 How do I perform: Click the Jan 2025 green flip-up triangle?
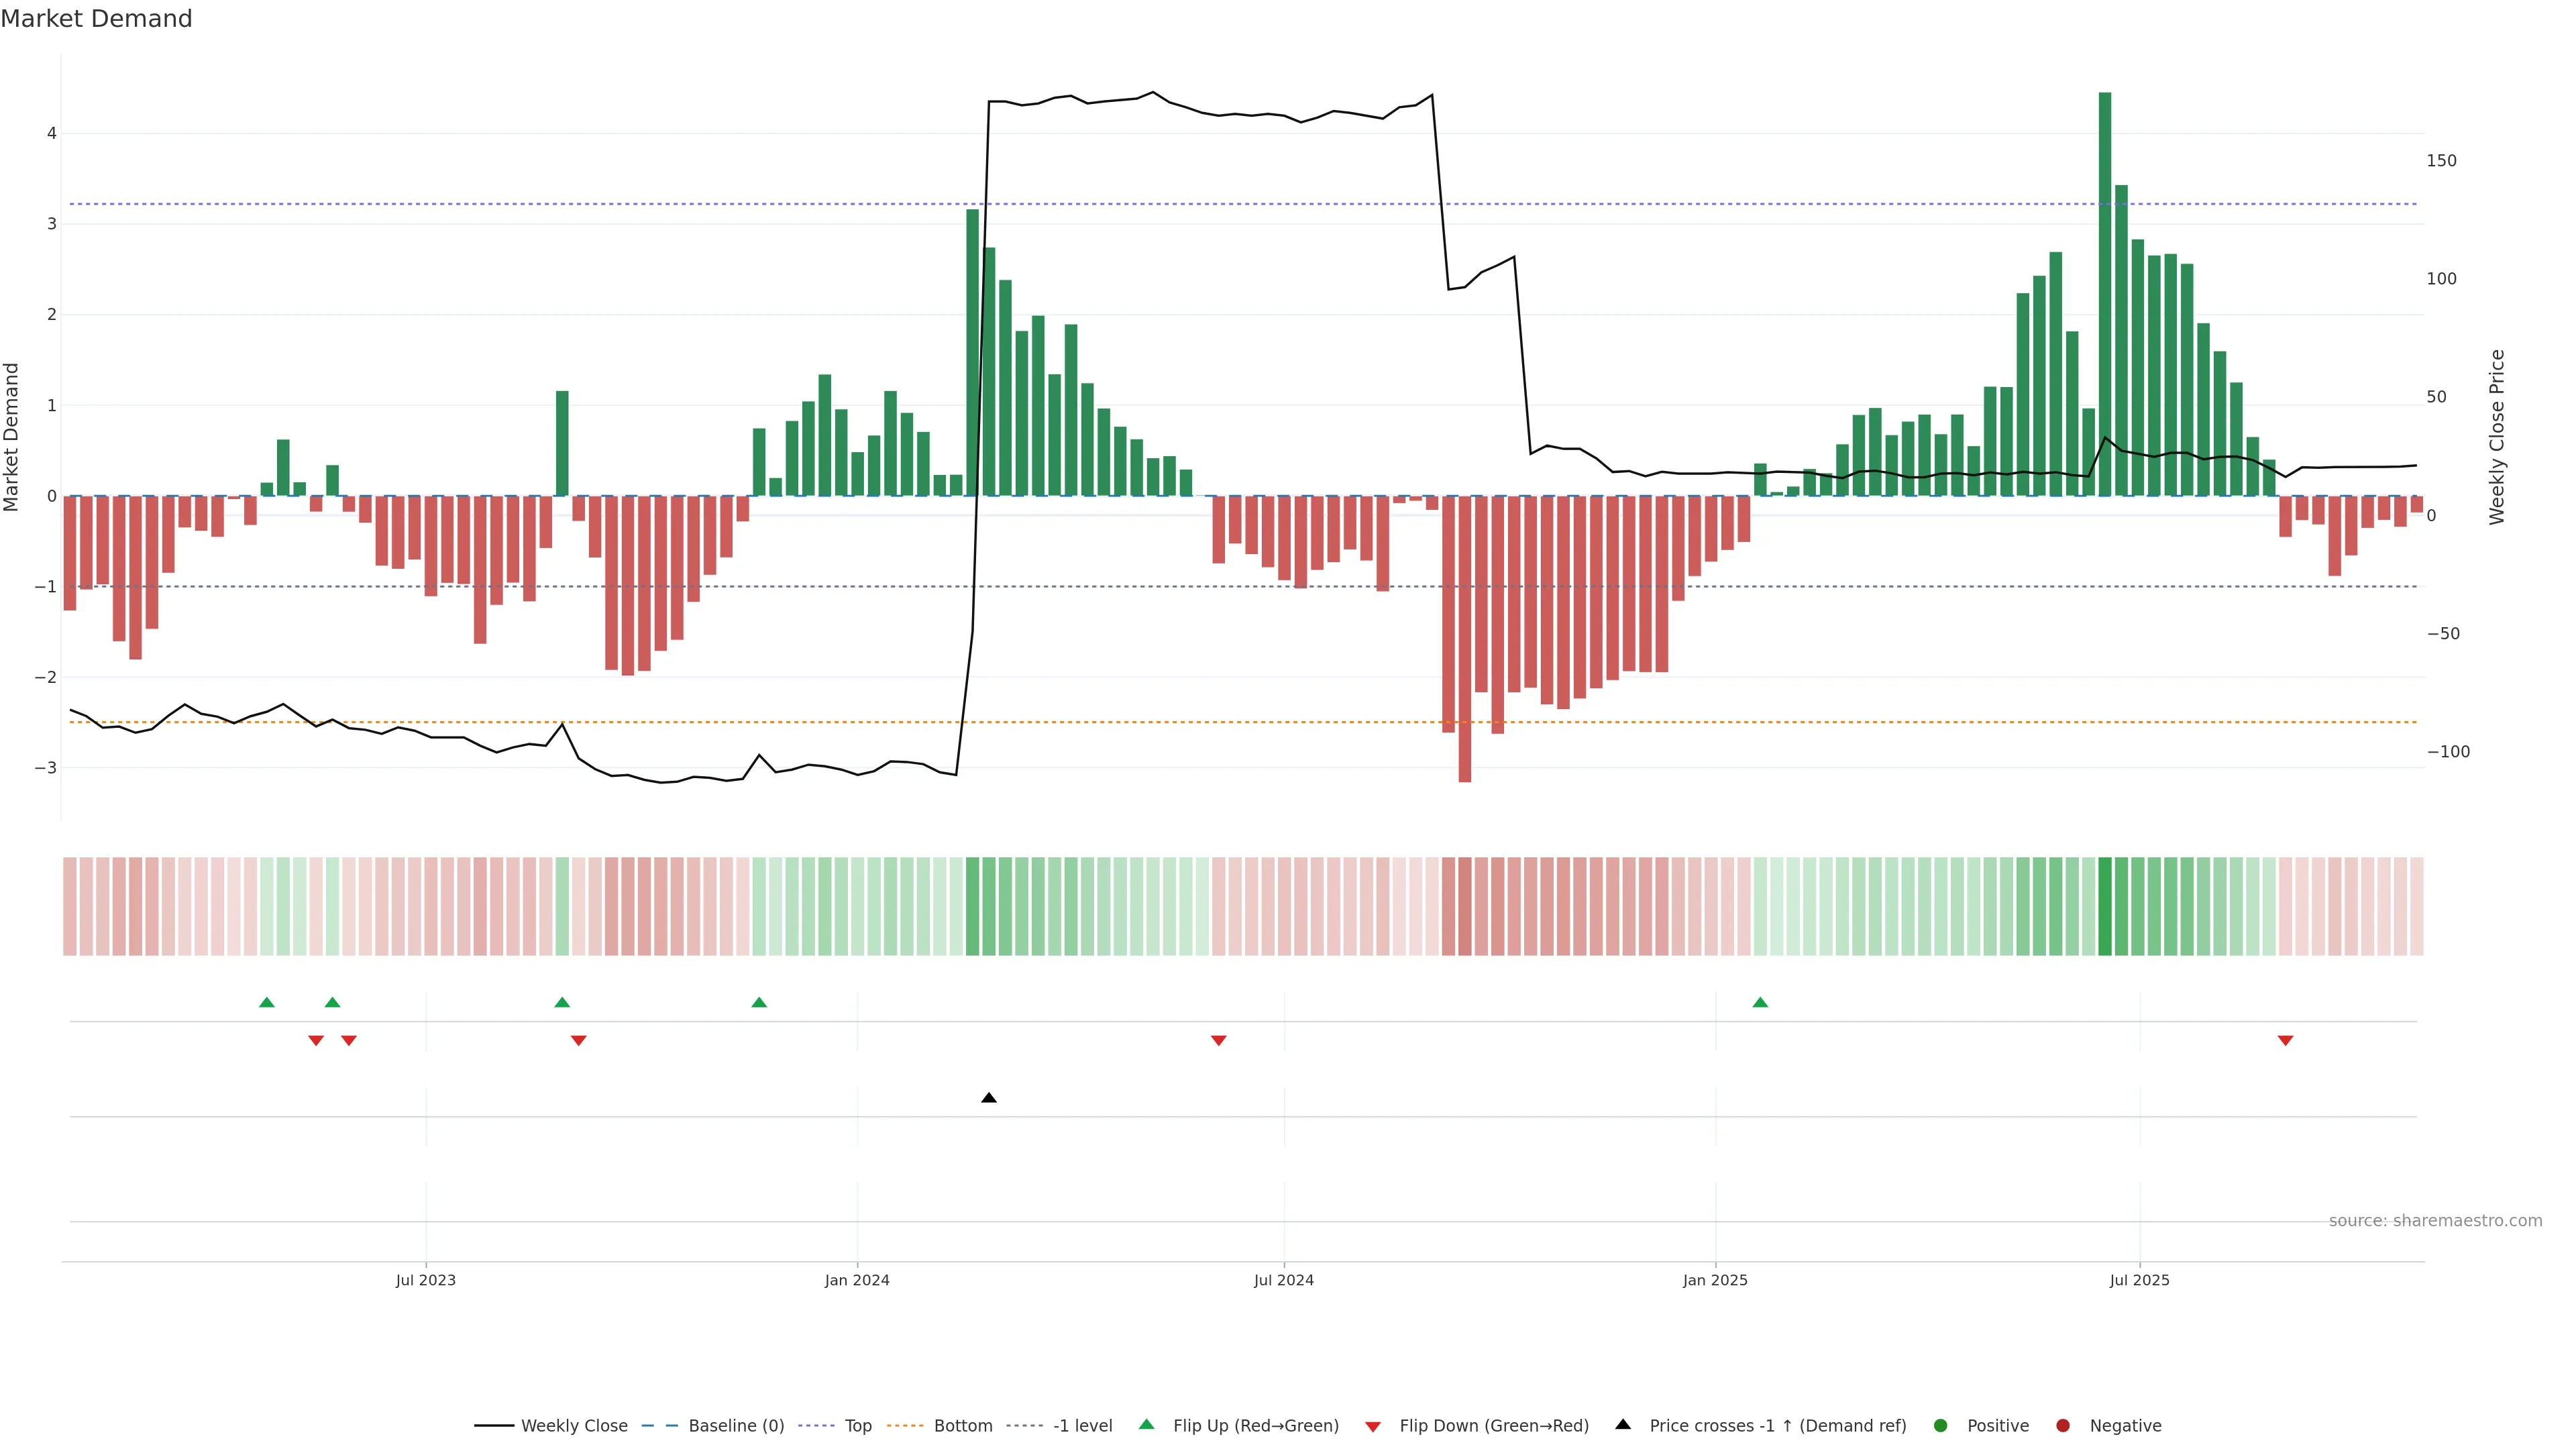tap(1760, 1002)
